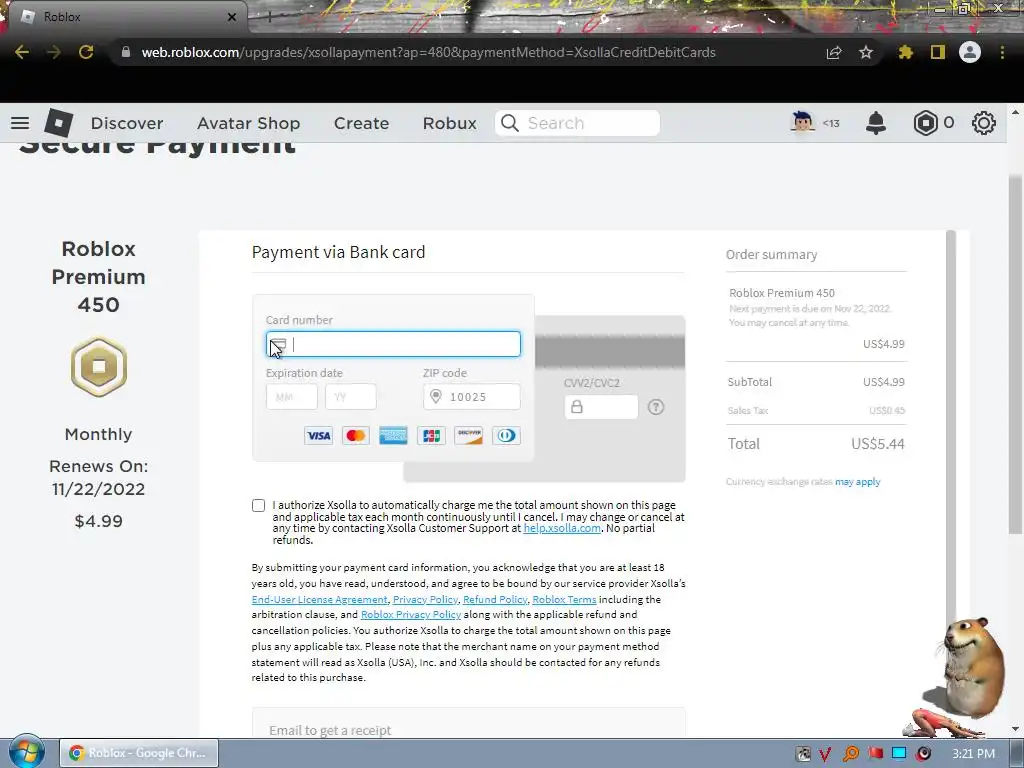This screenshot has width=1024, height=768.
Task: Open the Roblox Chrome taskbar button
Action: pyautogui.click(x=138, y=753)
